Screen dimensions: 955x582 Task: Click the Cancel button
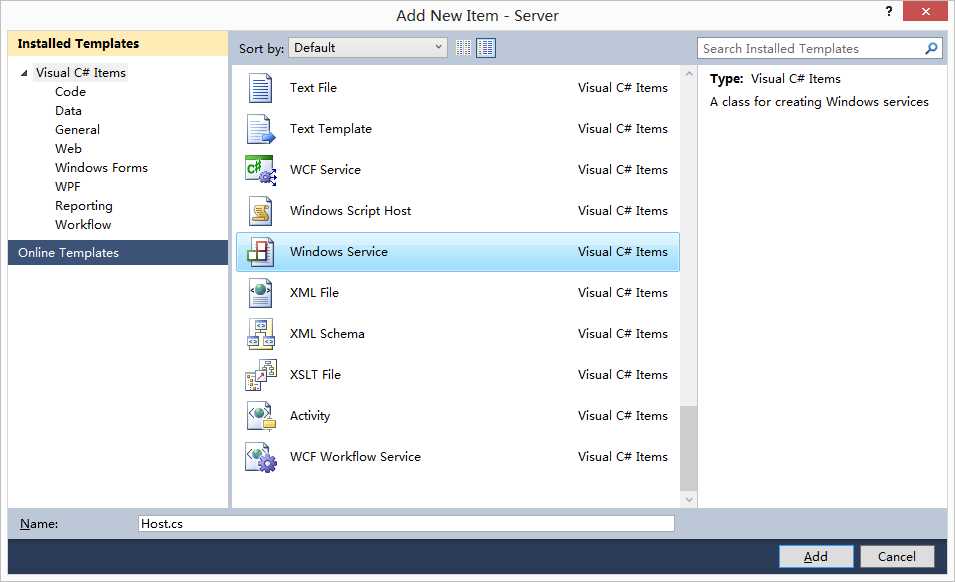[897, 556]
